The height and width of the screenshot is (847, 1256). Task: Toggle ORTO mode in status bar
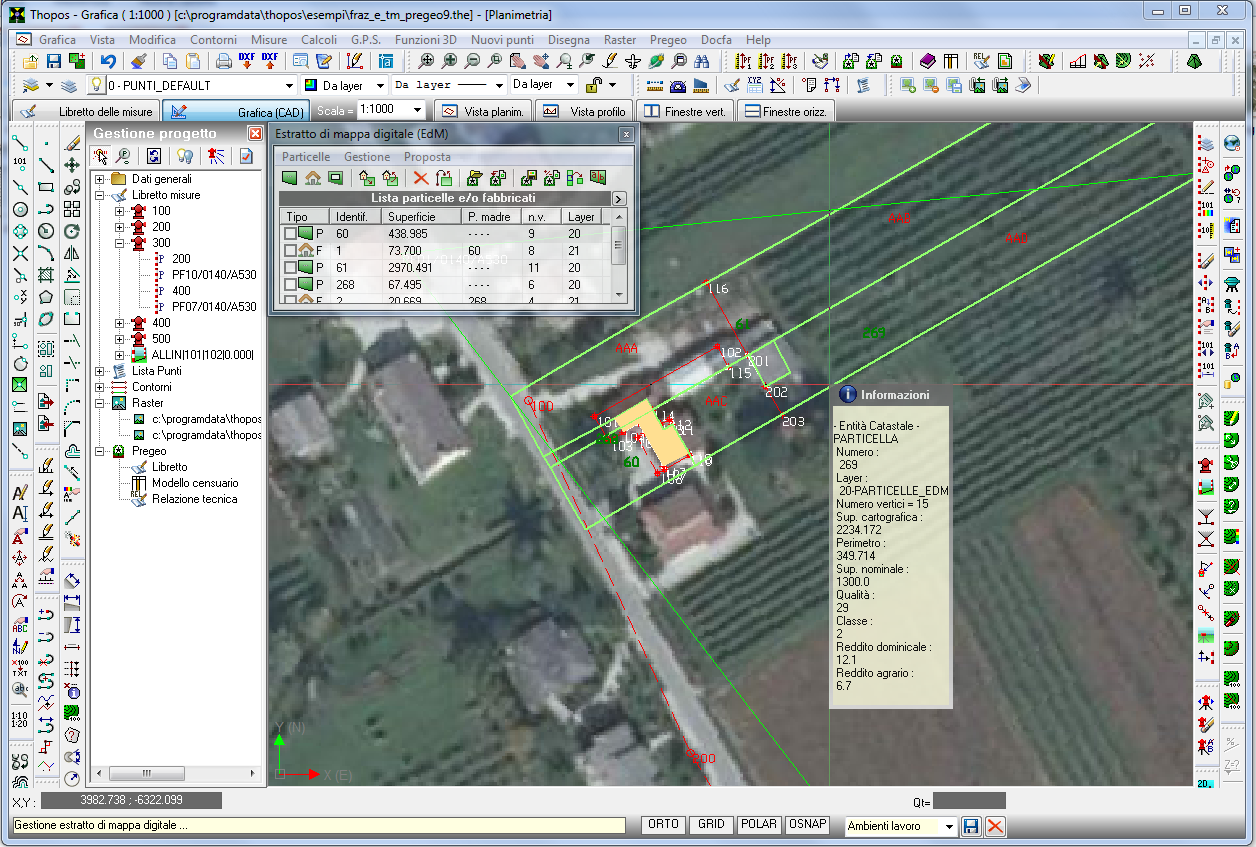(664, 825)
